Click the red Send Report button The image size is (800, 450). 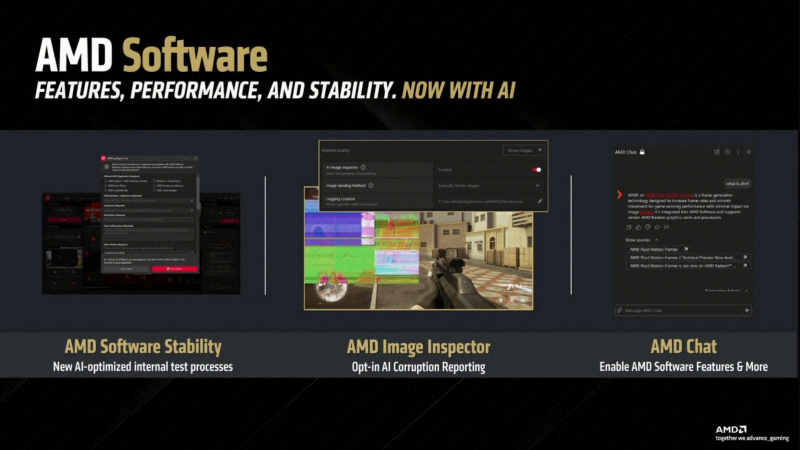tap(174, 268)
